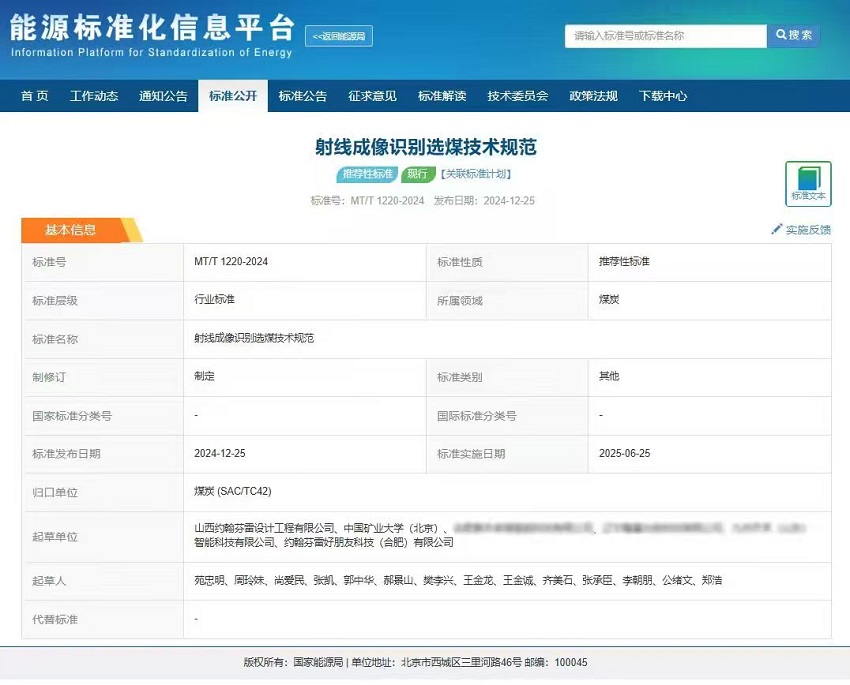Click the 实施反馈 pencil icon

[x=775, y=229]
